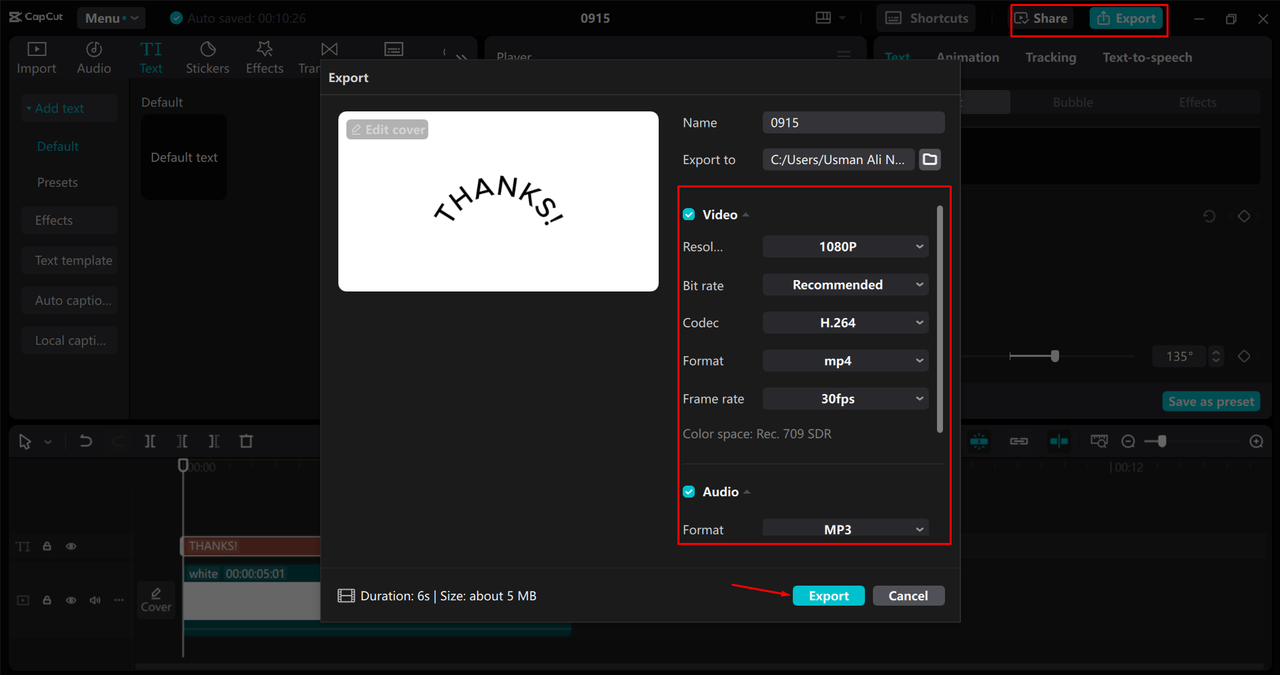The image size is (1280, 675).
Task: Collapse the Audio section triangle
Action: click(747, 492)
